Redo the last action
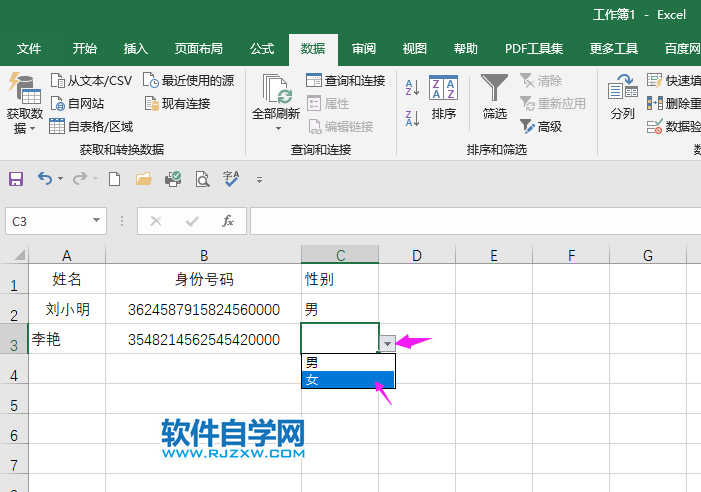Screen dimensions: 701x492 point(80,179)
